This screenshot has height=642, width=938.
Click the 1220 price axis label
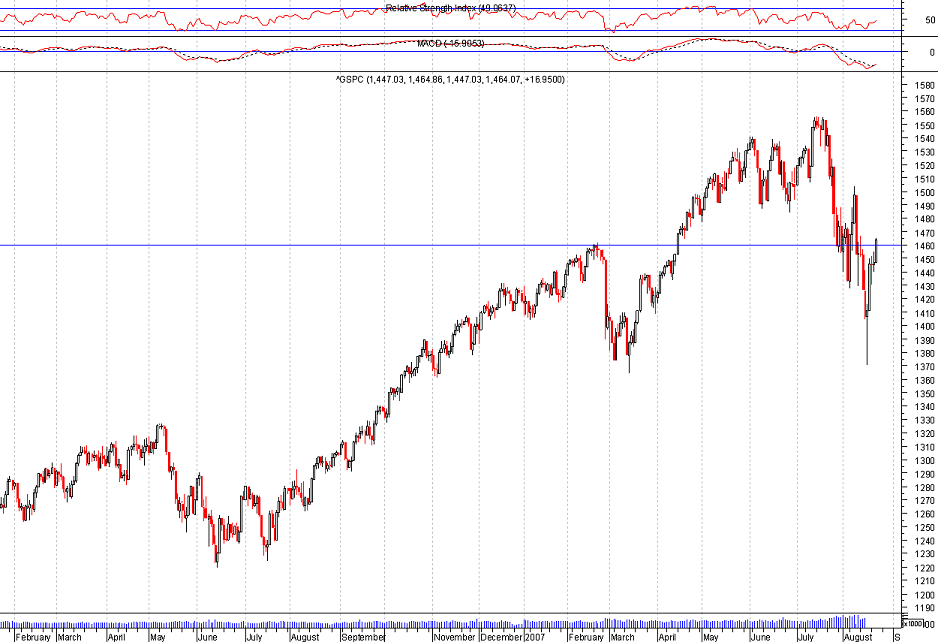pos(925,568)
